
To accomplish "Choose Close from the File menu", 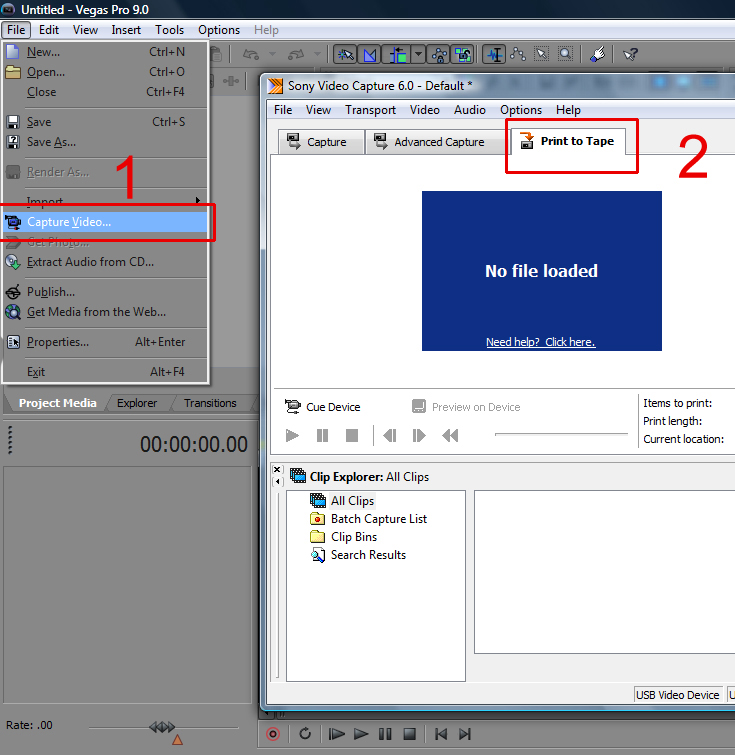I will point(105,92).
